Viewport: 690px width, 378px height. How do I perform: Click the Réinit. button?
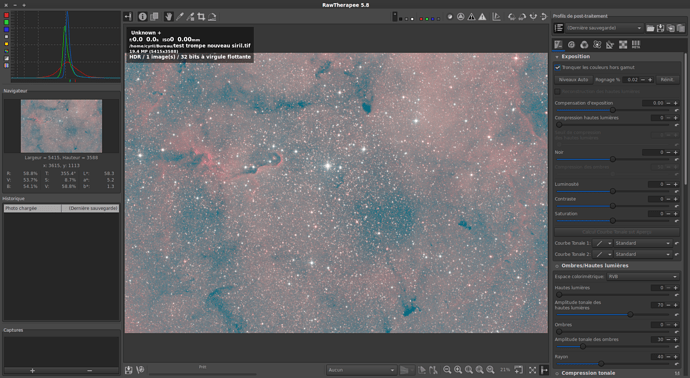667,80
